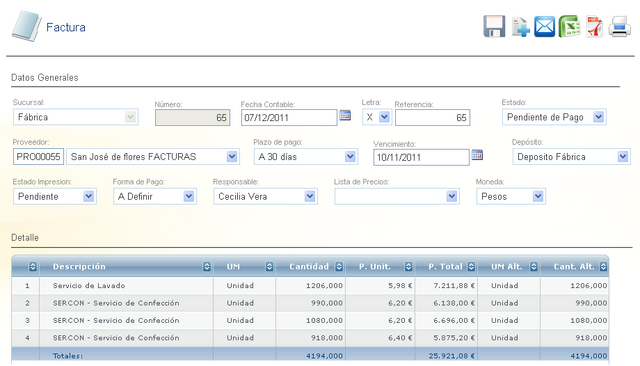Click the Datos Generales section heading

(44, 78)
